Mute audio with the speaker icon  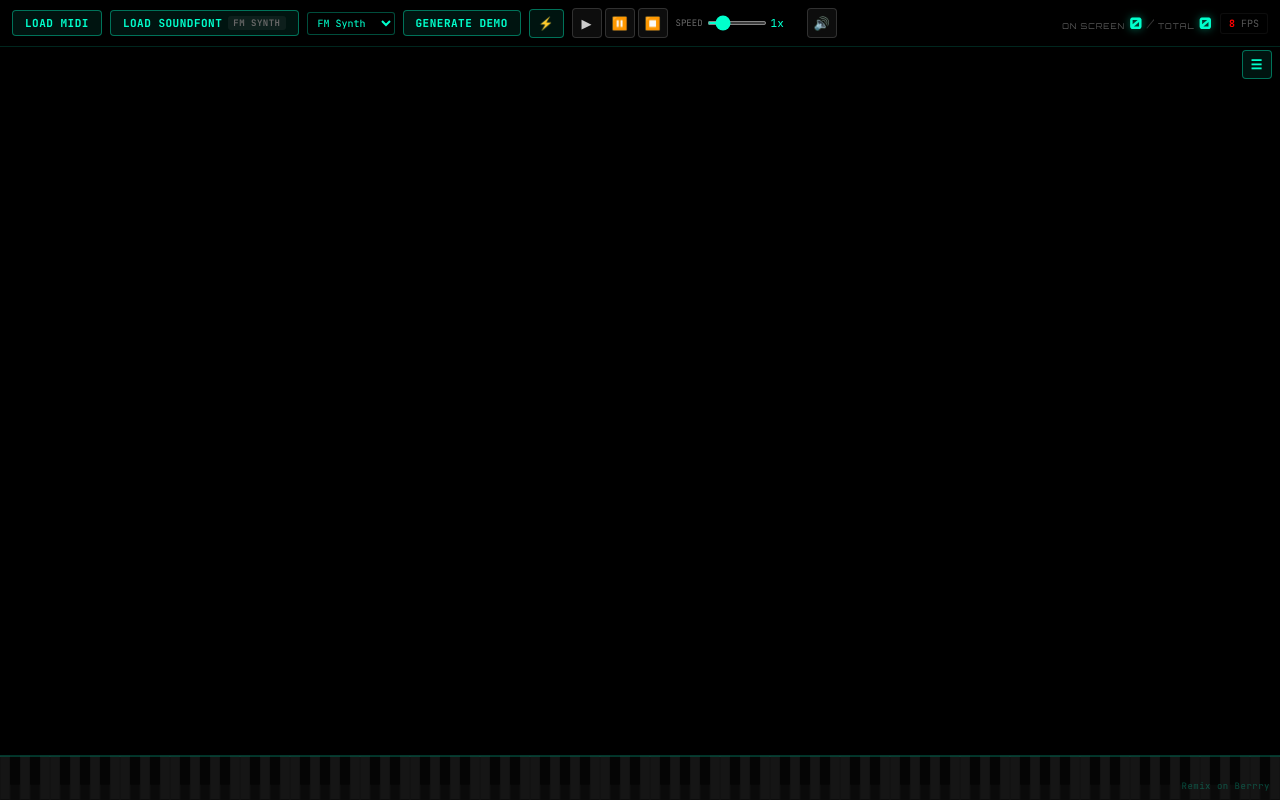821,23
